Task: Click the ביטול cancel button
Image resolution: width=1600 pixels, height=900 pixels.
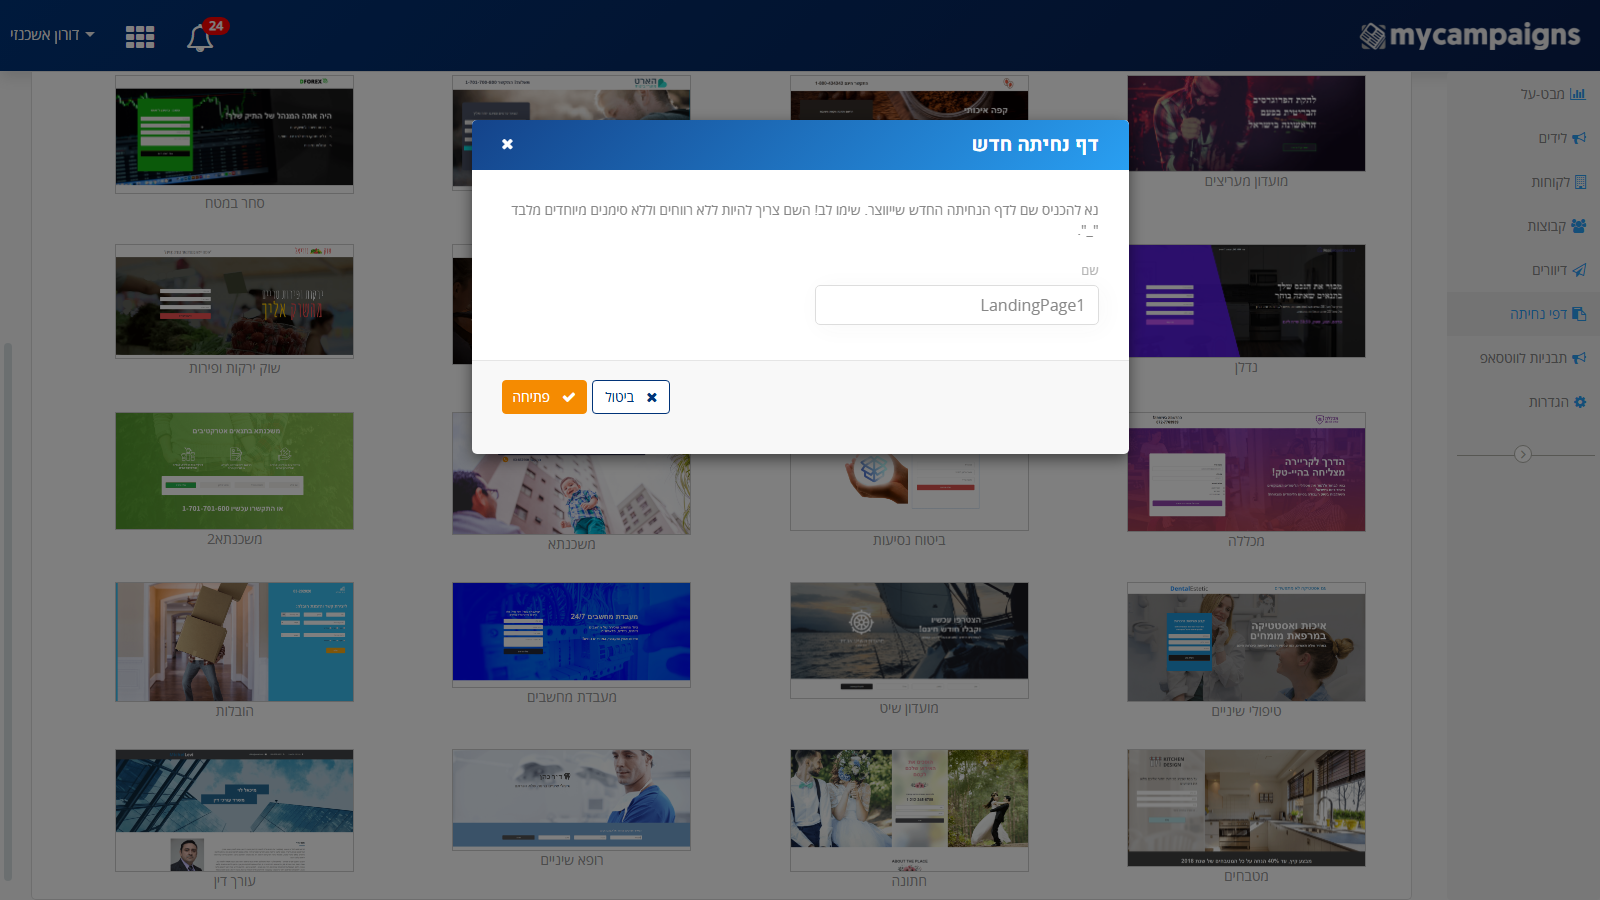Action: coord(631,397)
